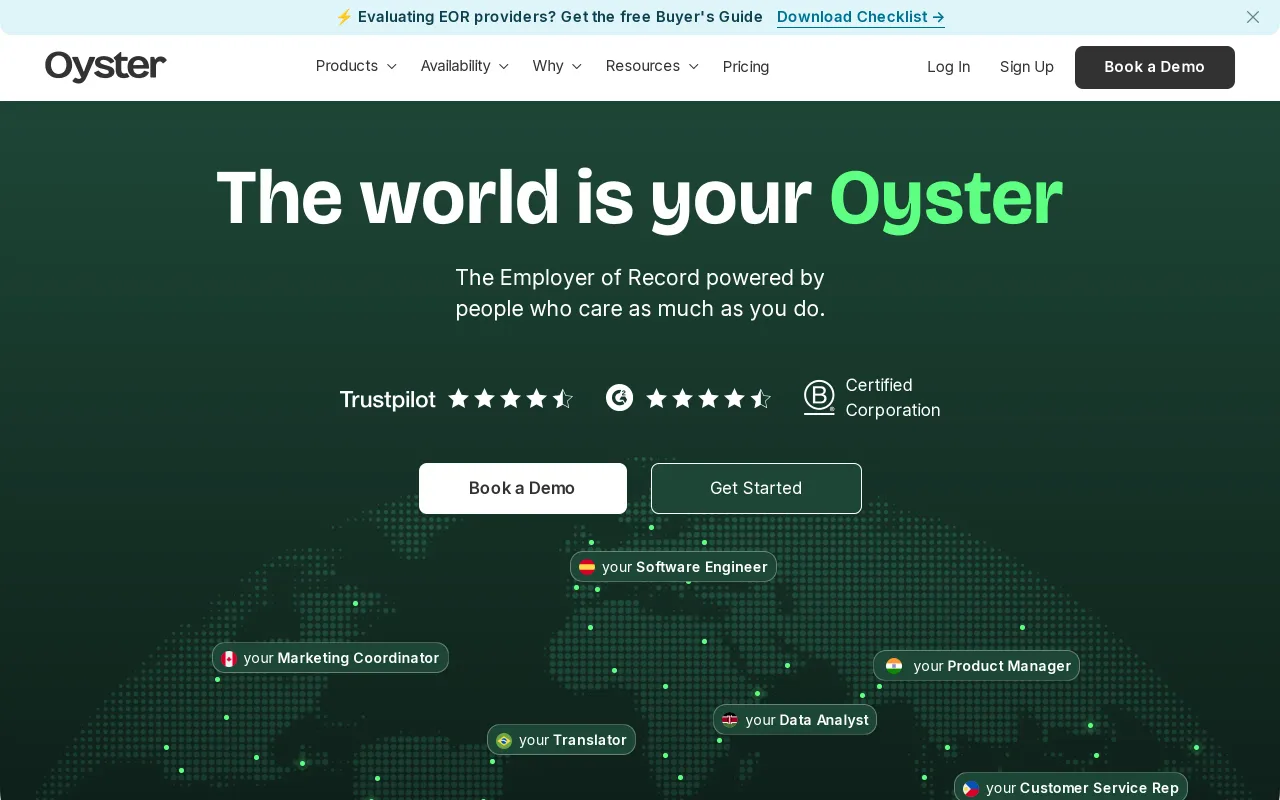Click the Kenya flag icon
The width and height of the screenshot is (1280, 800).
click(730, 720)
